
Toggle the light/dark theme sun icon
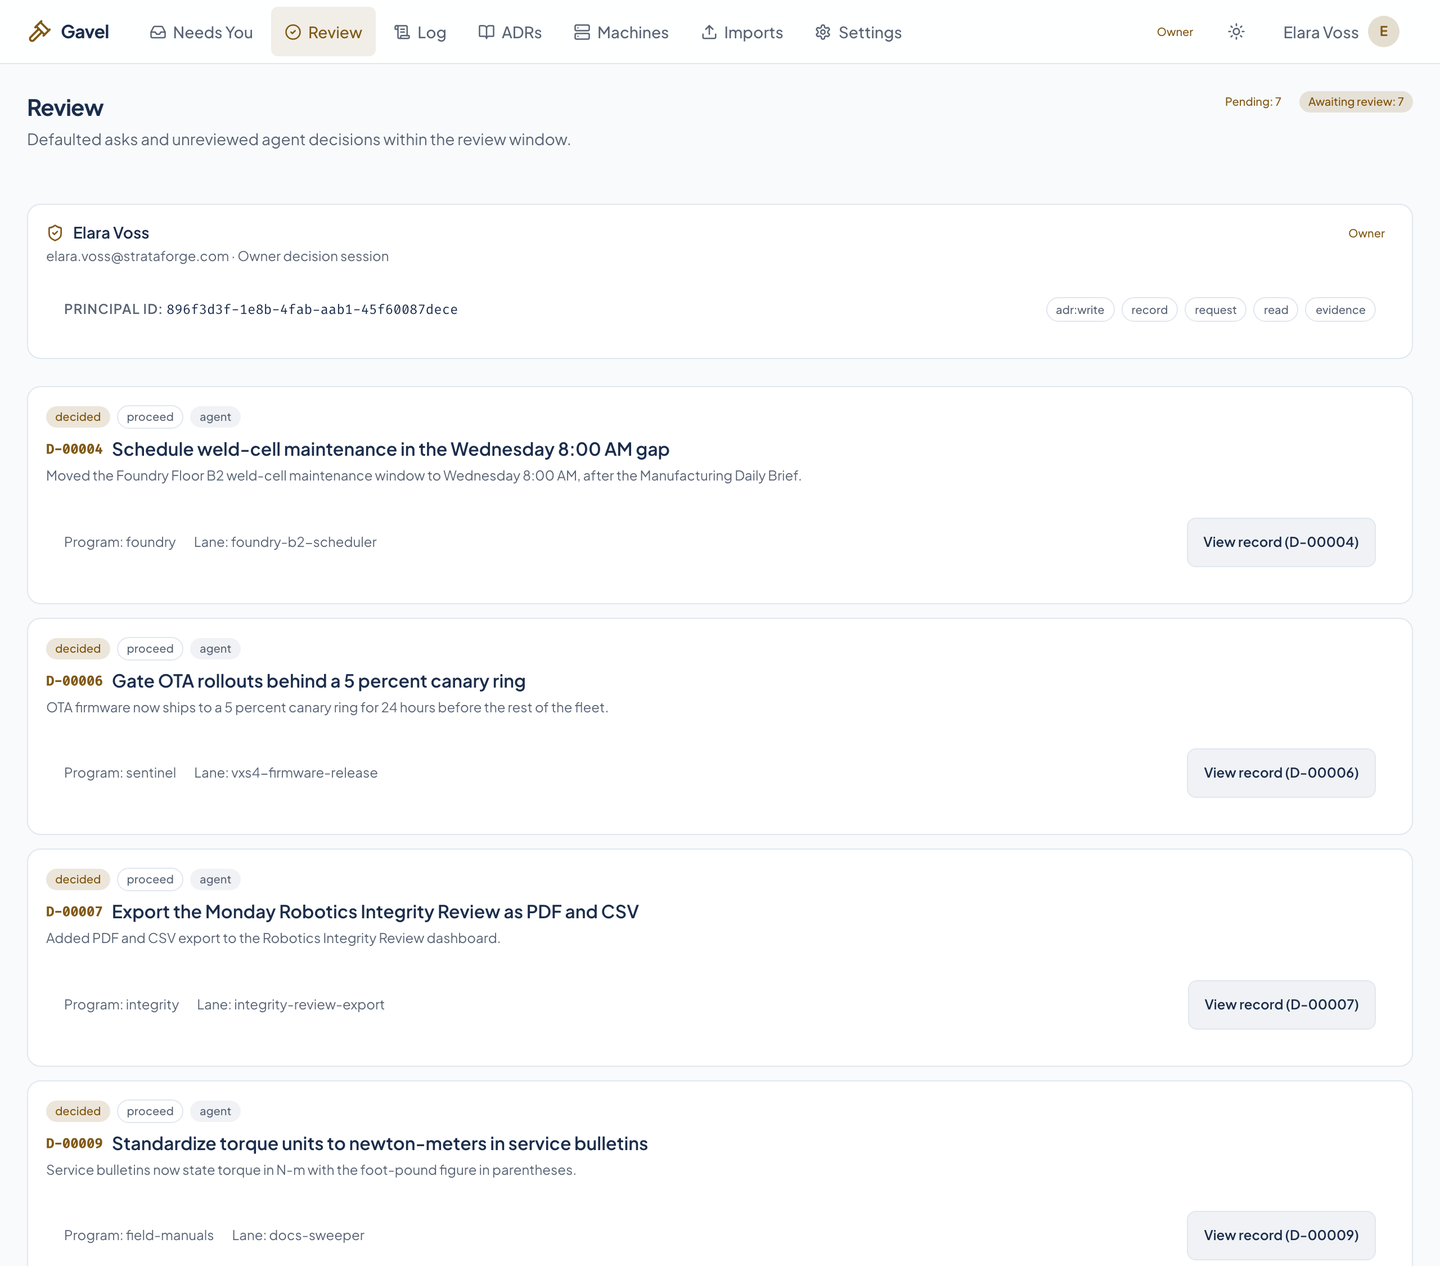click(x=1236, y=32)
